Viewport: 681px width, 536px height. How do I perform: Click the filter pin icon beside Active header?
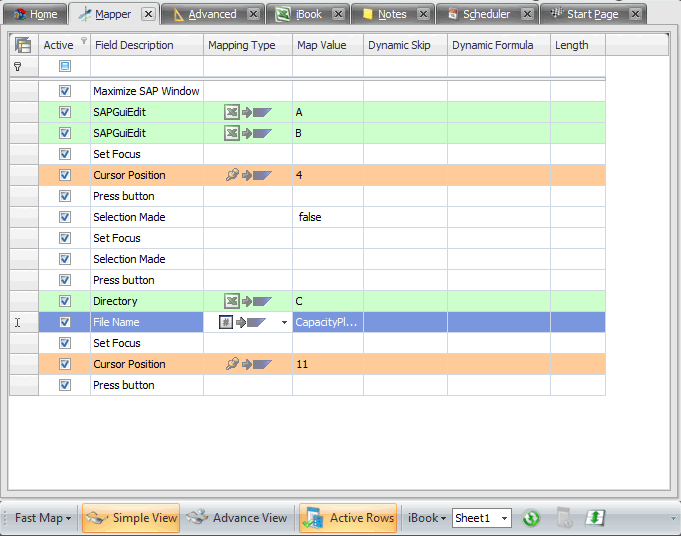[x=84, y=40]
